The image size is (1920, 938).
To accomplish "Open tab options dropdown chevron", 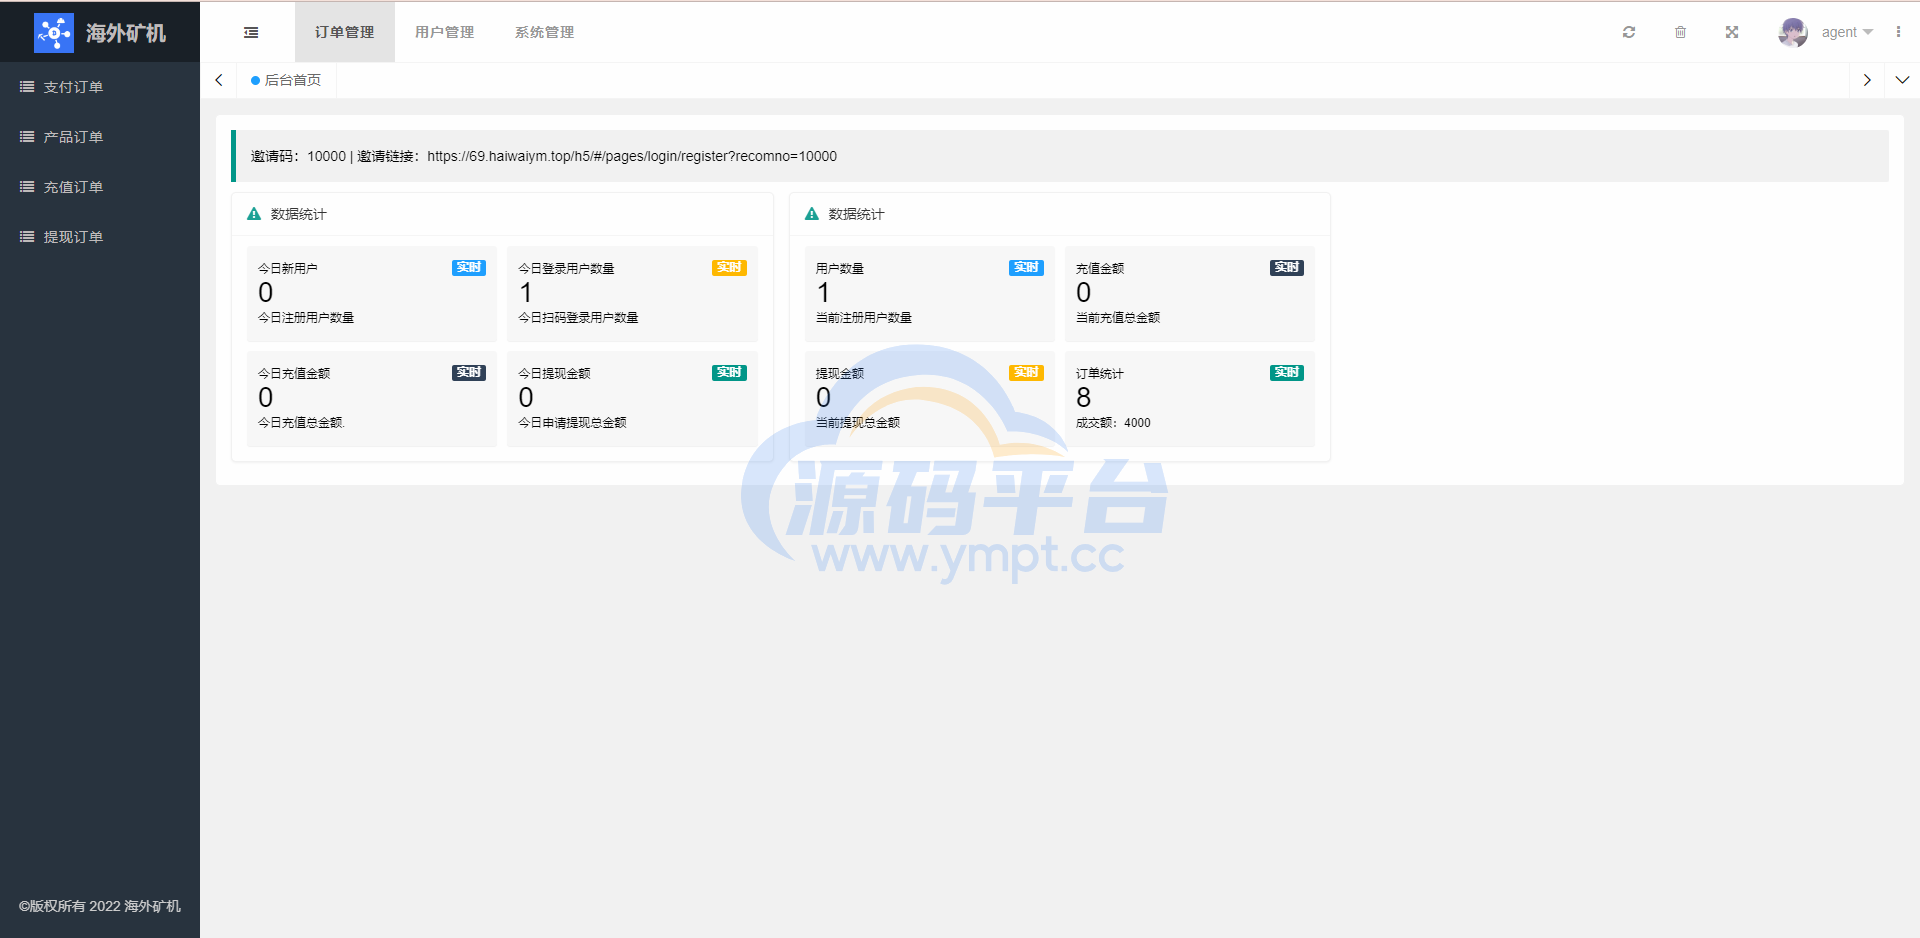I will click(1902, 80).
